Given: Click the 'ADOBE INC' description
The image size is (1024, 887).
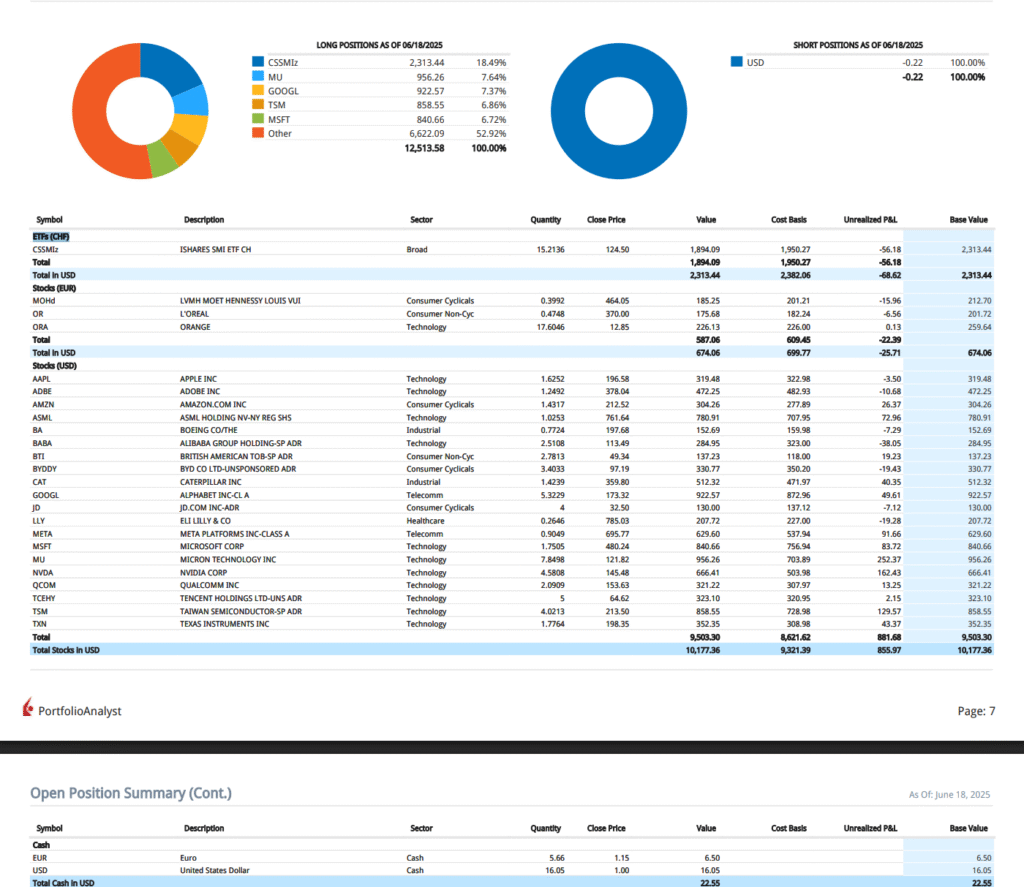Looking at the screenshot, I should click(x=200, y=391).
